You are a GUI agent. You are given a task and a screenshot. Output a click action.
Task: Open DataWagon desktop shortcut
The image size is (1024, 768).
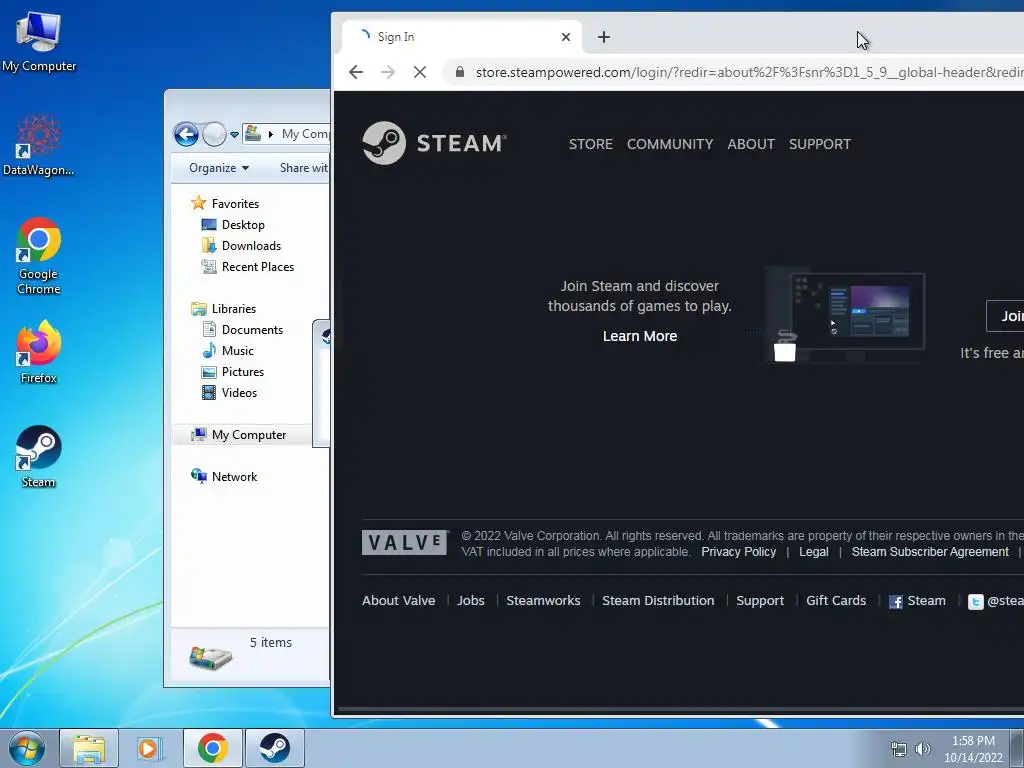(39, 145)
